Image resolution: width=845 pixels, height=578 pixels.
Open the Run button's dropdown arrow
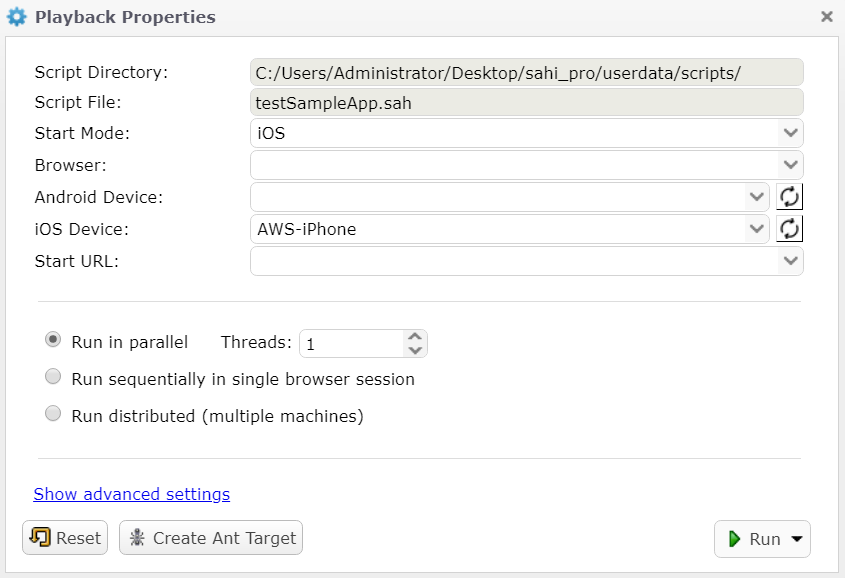click(797, 539)
